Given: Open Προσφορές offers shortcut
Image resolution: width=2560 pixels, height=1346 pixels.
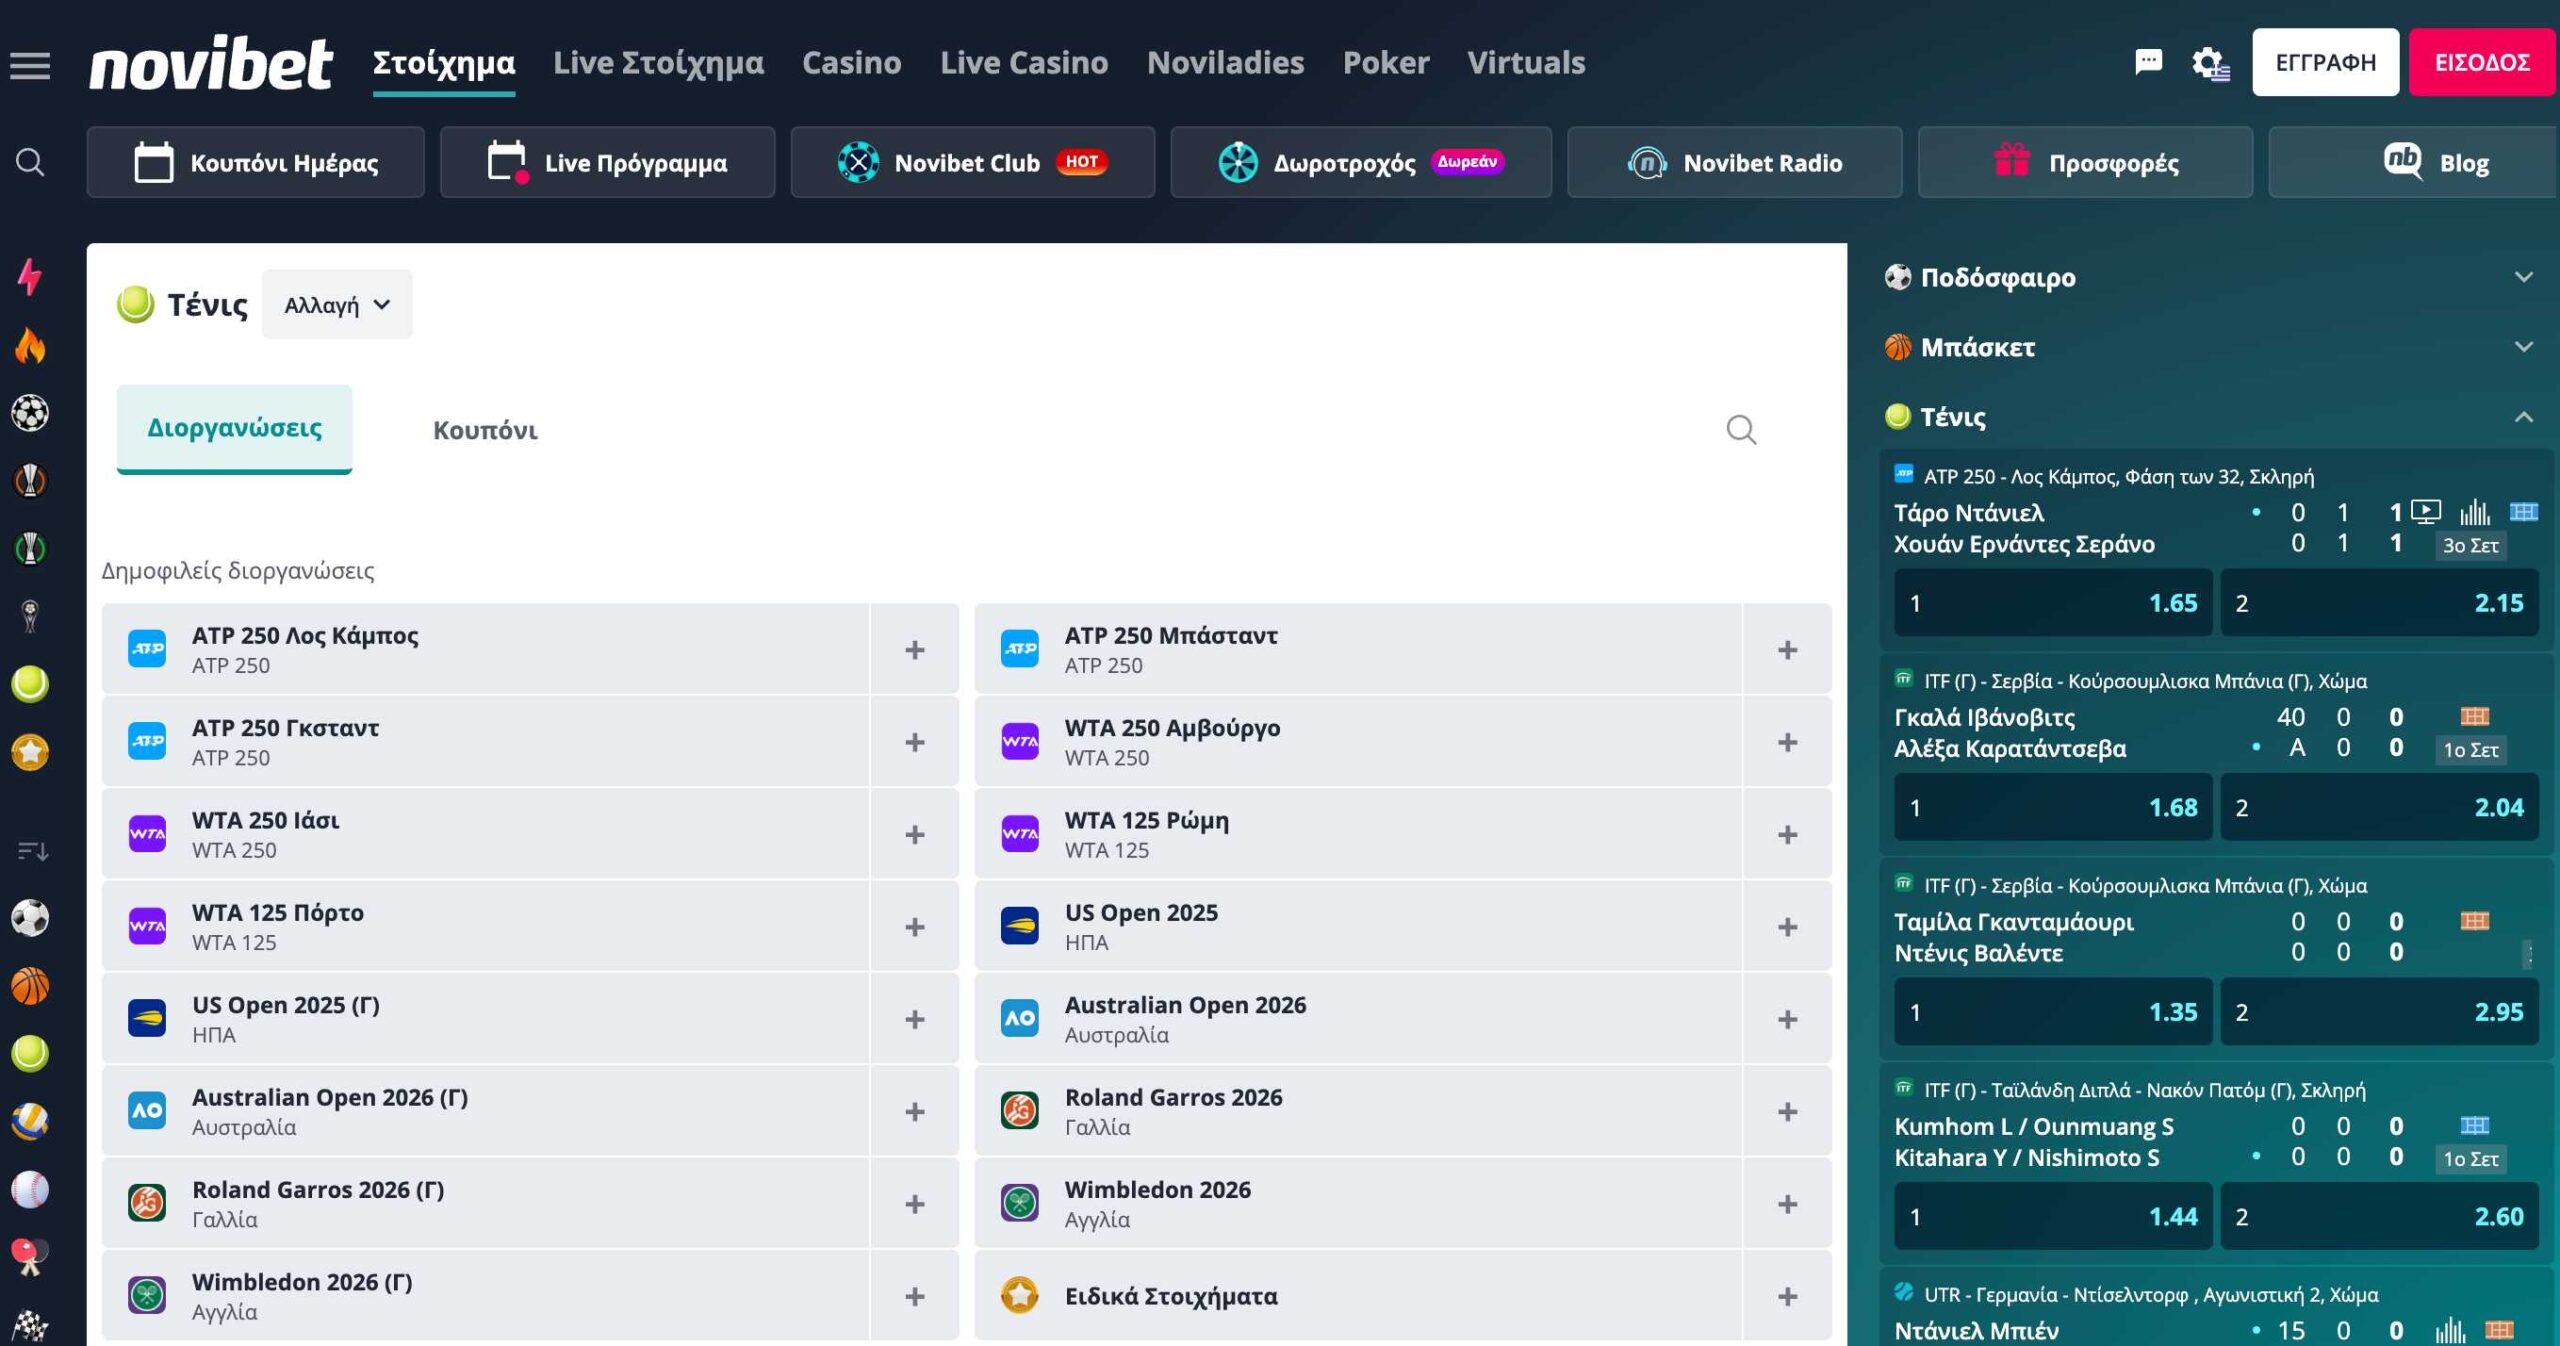Looking at the screenshot, I should (2086, 162).
